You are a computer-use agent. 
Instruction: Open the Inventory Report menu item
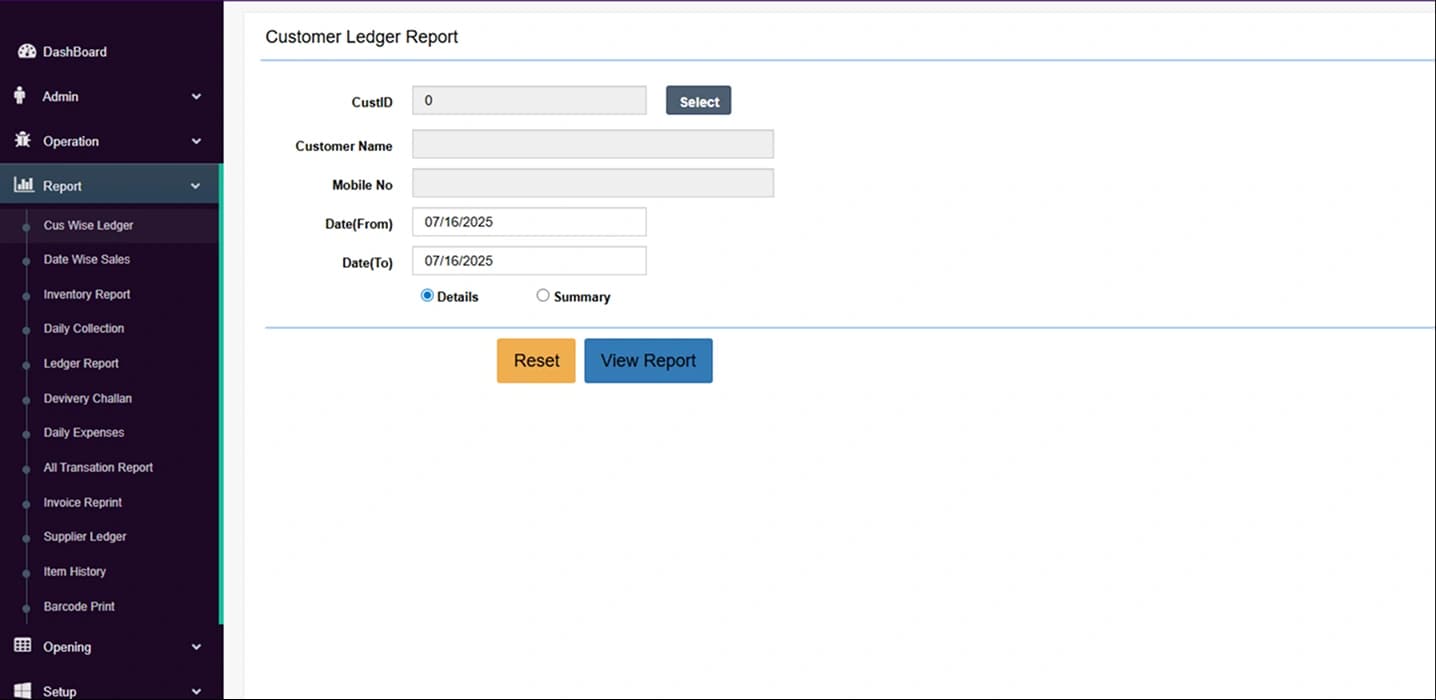click(x=87, y=294)
